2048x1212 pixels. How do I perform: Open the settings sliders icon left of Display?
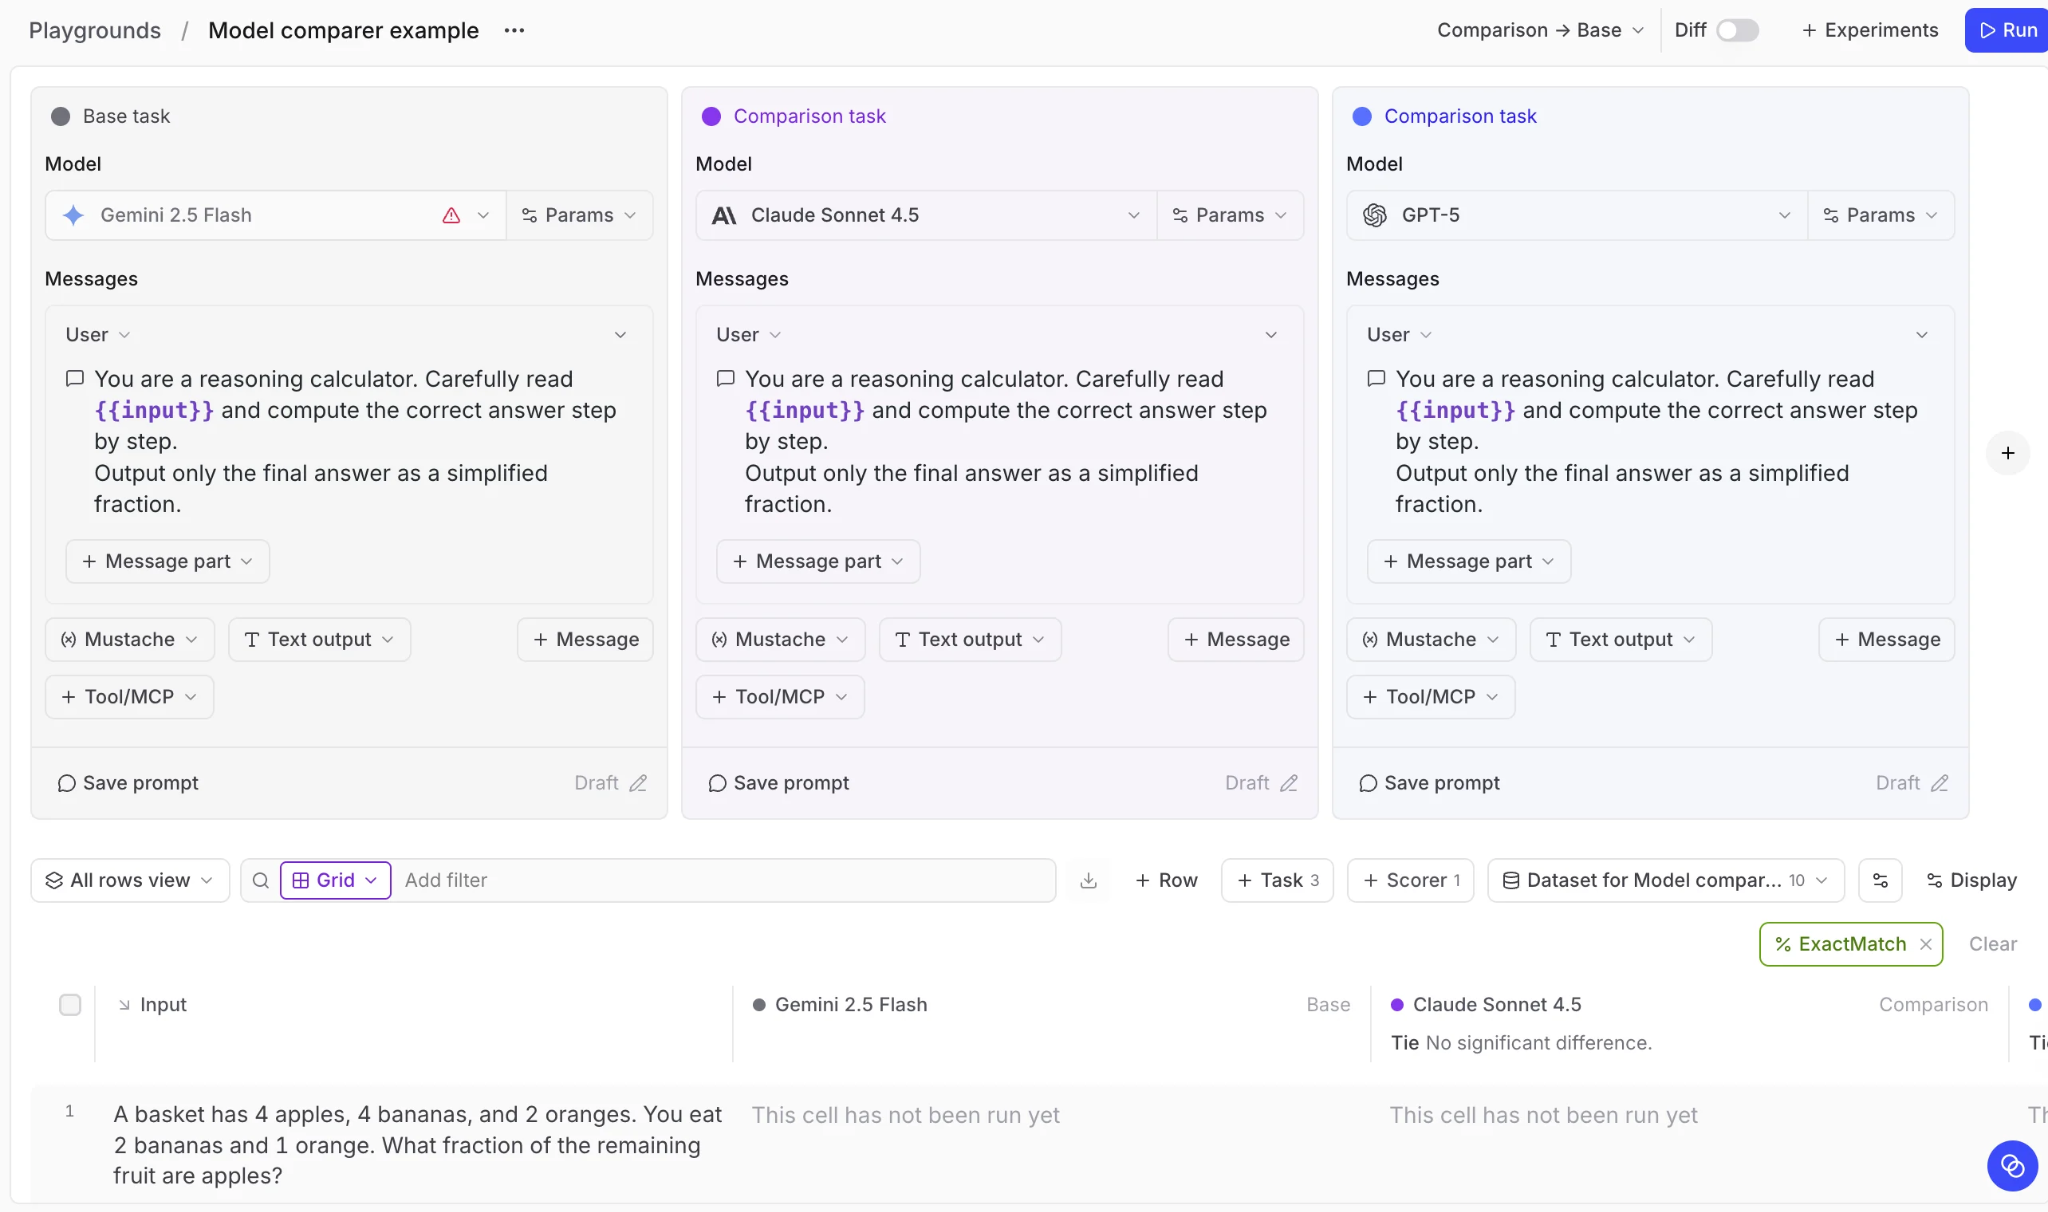(1880, 880)
